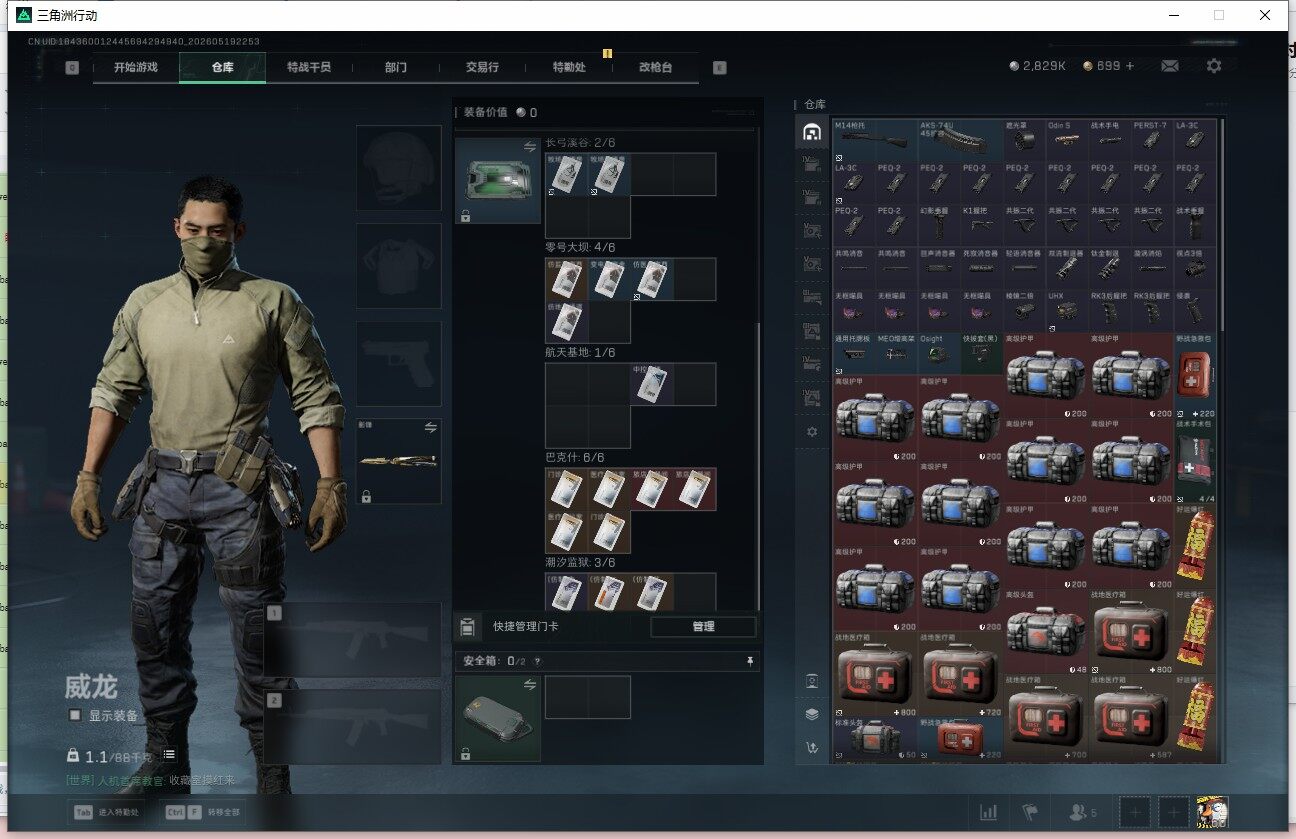Viewport: 1296px width, 839px height.
Task: Open the settings gear in the top bar
Action: (1214, 66)
